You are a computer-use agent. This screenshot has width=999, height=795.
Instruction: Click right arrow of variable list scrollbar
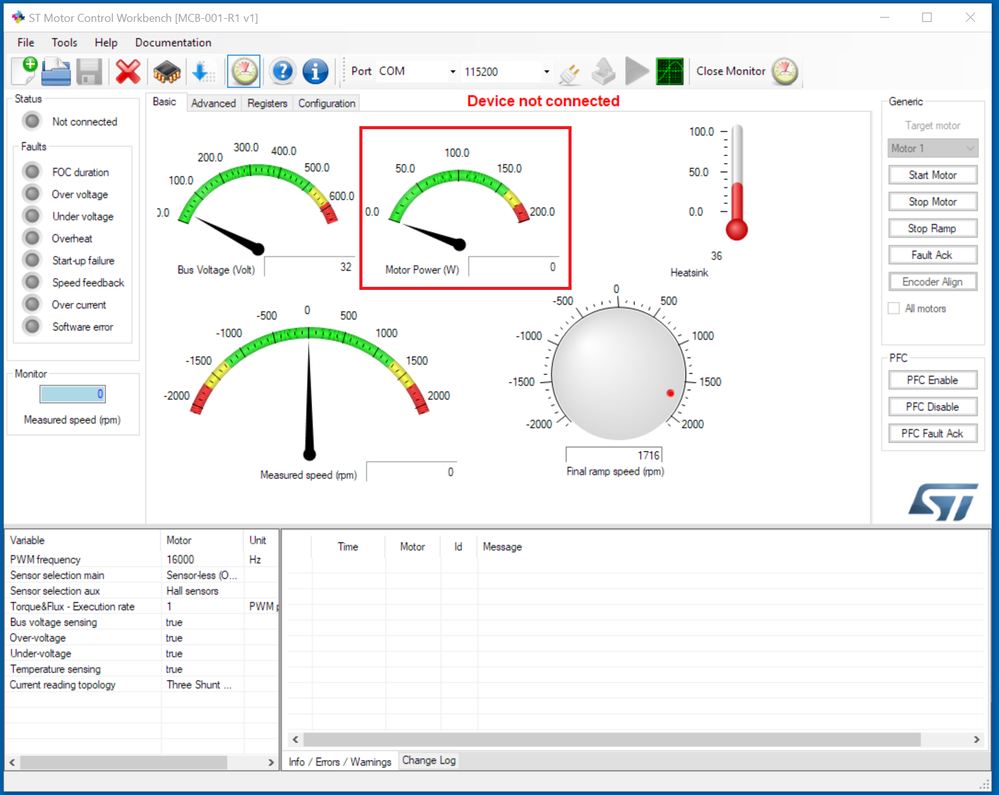271,762
